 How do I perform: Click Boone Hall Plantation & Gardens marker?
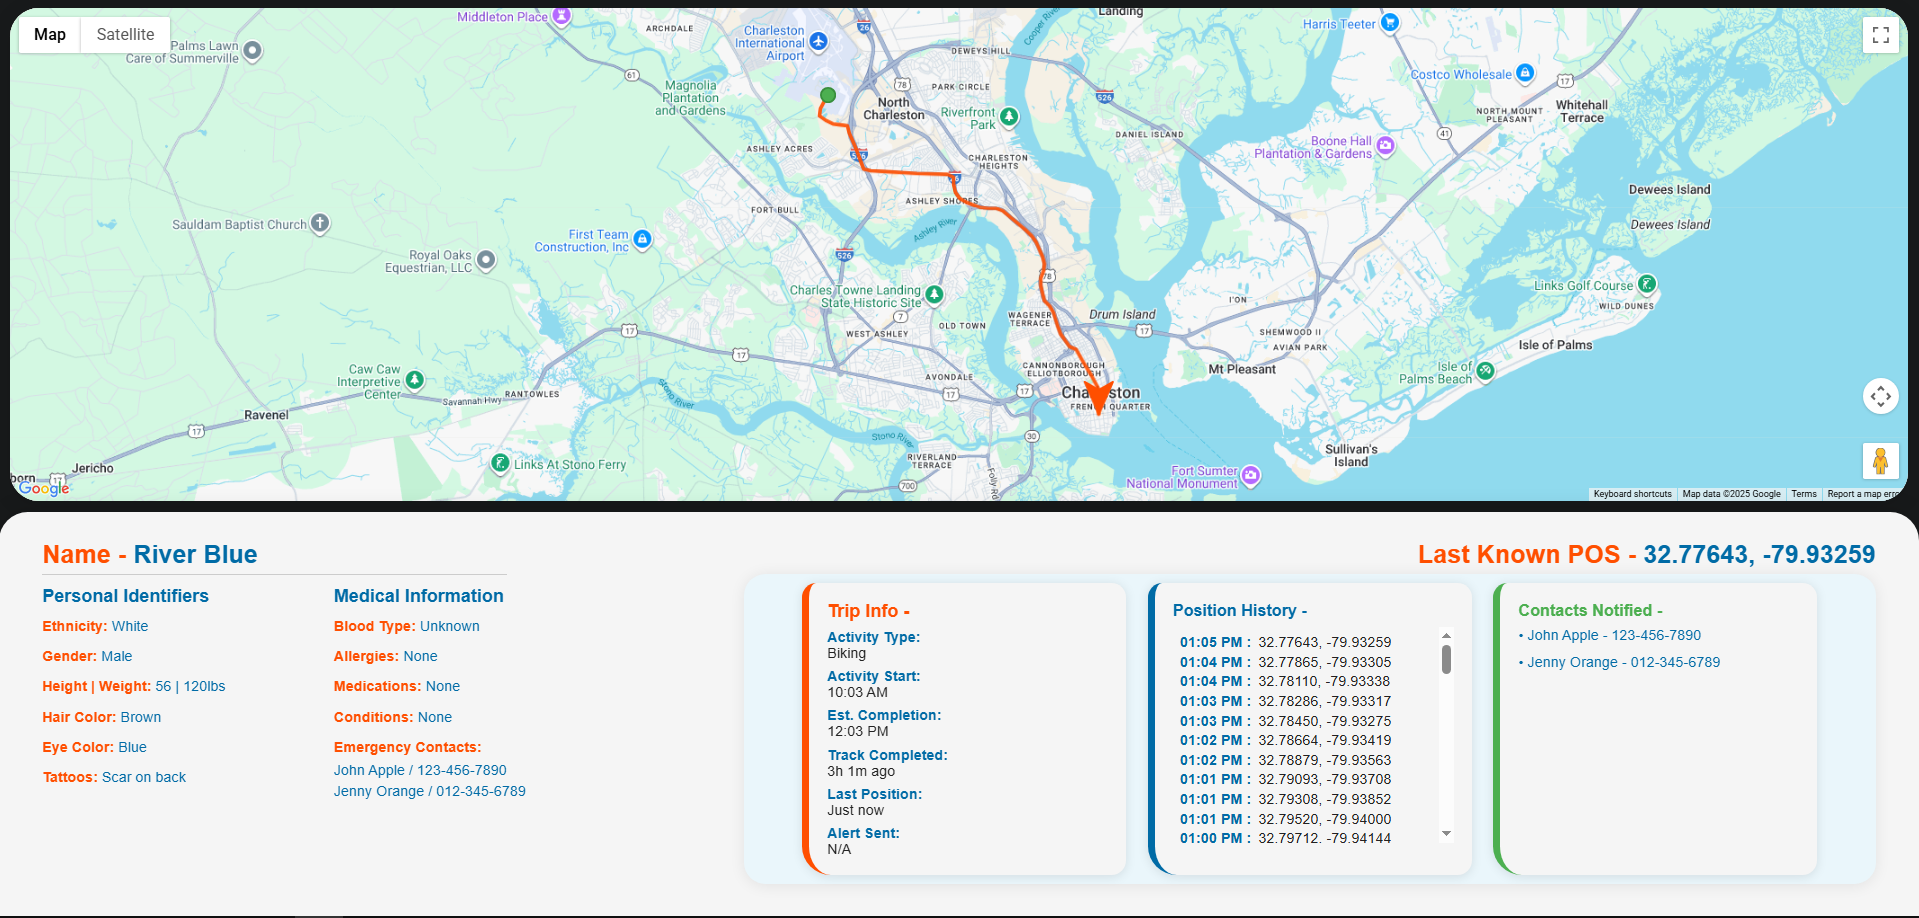coord(1385,146)
